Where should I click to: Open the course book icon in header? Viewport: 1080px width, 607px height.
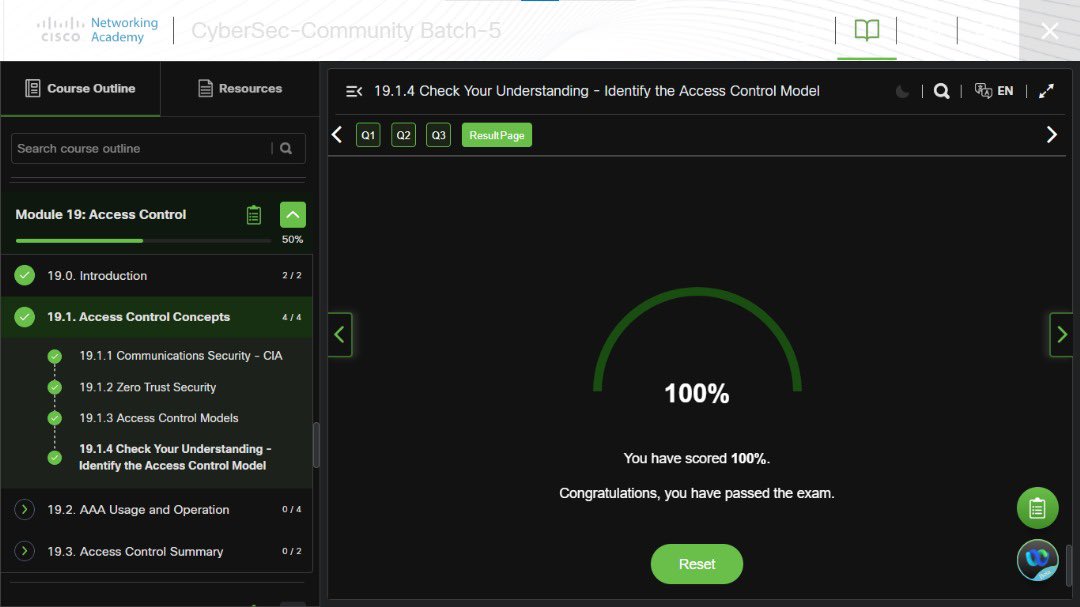866,30
